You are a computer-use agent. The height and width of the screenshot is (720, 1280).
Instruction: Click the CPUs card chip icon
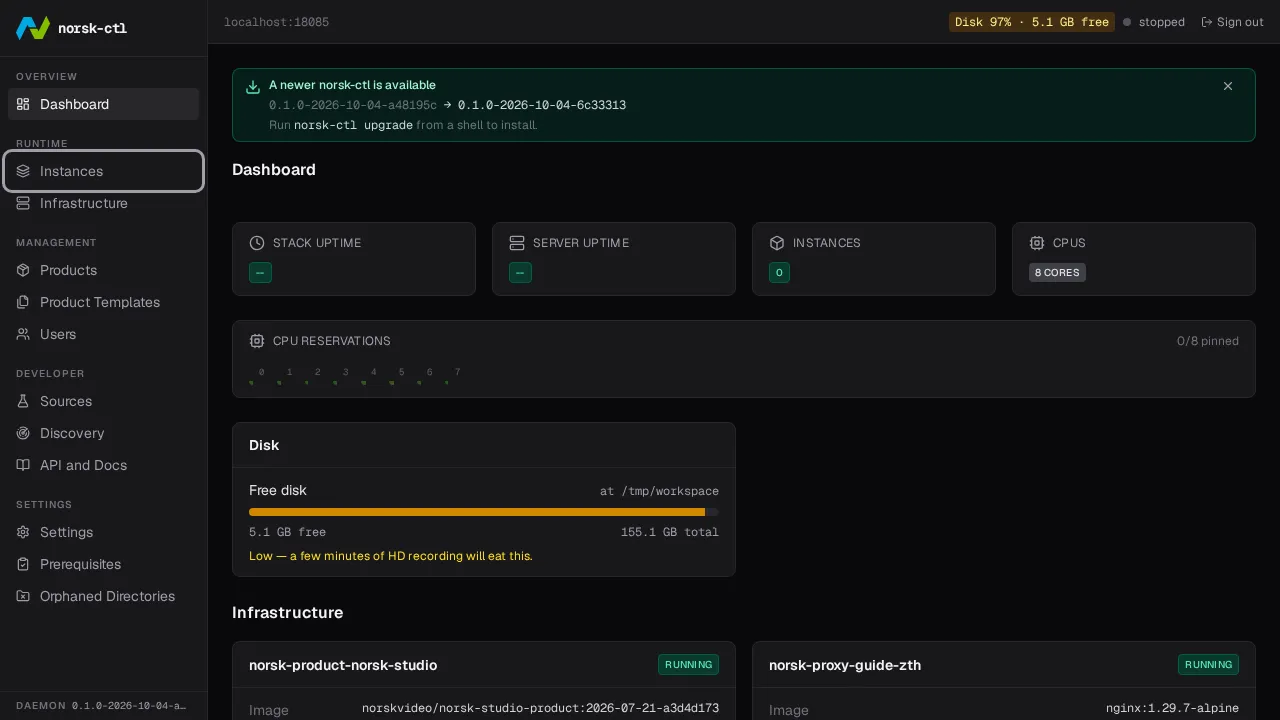coord(1037,243)
